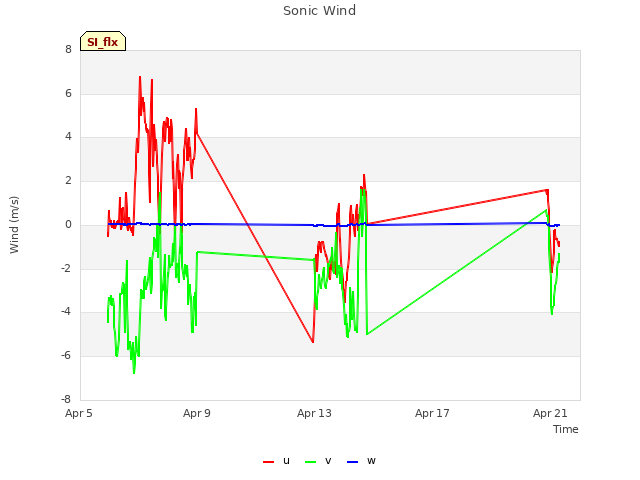Click the Apr 9 x-axis label
Viewport: 640px width, 480px height.
tap(197, 413)
